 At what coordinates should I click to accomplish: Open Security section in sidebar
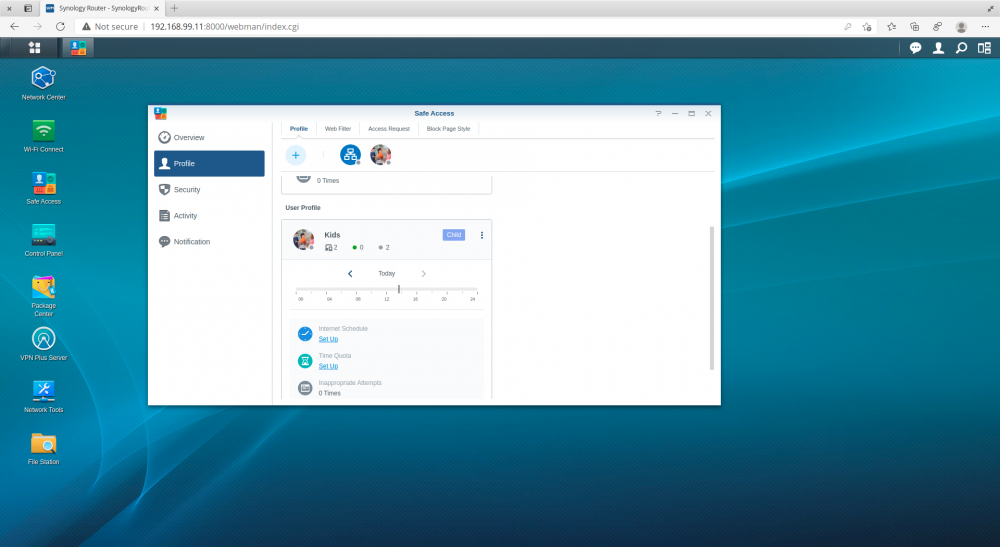[x=209, y=189]
